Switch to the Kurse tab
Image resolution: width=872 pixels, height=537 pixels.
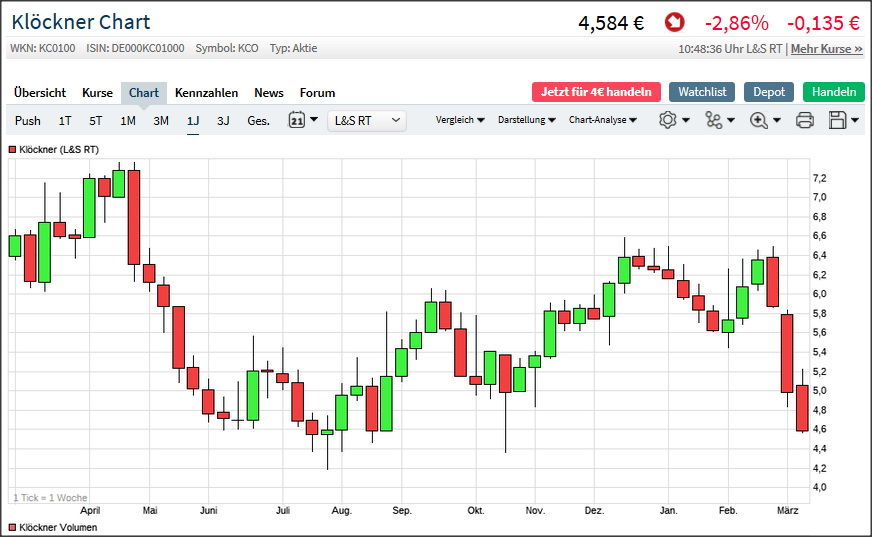97,93
